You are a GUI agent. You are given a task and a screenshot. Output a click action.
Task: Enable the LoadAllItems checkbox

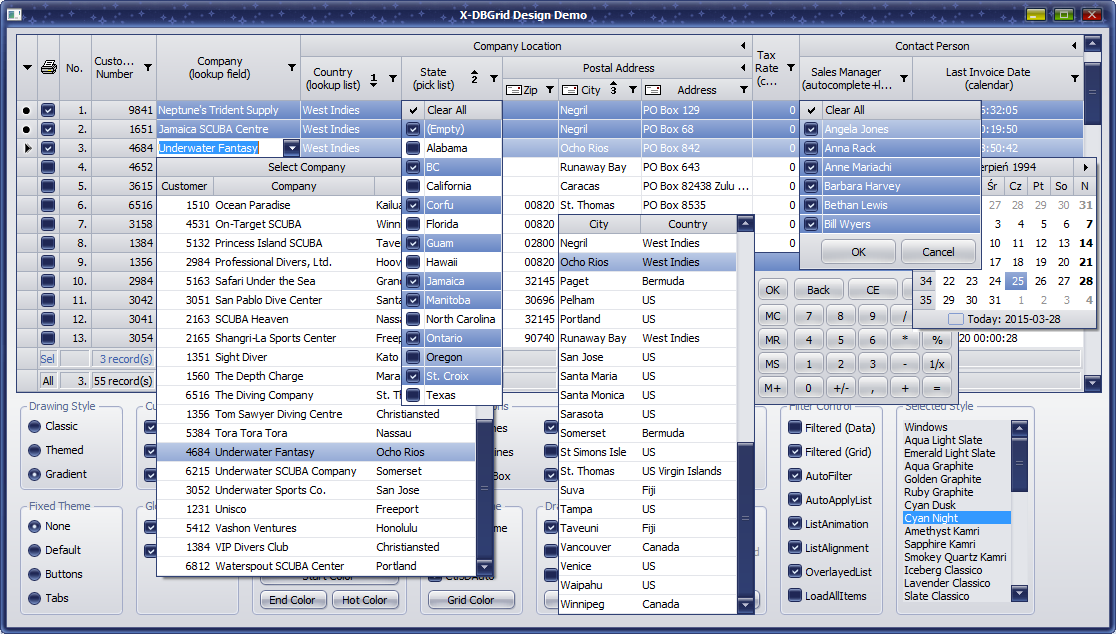click(x=795, y=596)
